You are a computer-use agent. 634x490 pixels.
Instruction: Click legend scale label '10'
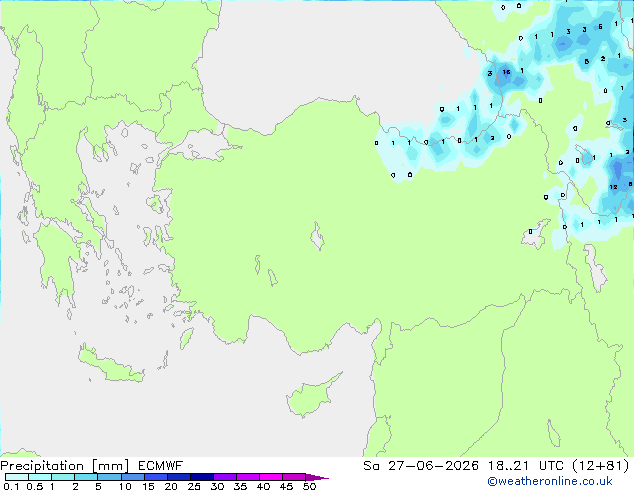pos(125,486)
